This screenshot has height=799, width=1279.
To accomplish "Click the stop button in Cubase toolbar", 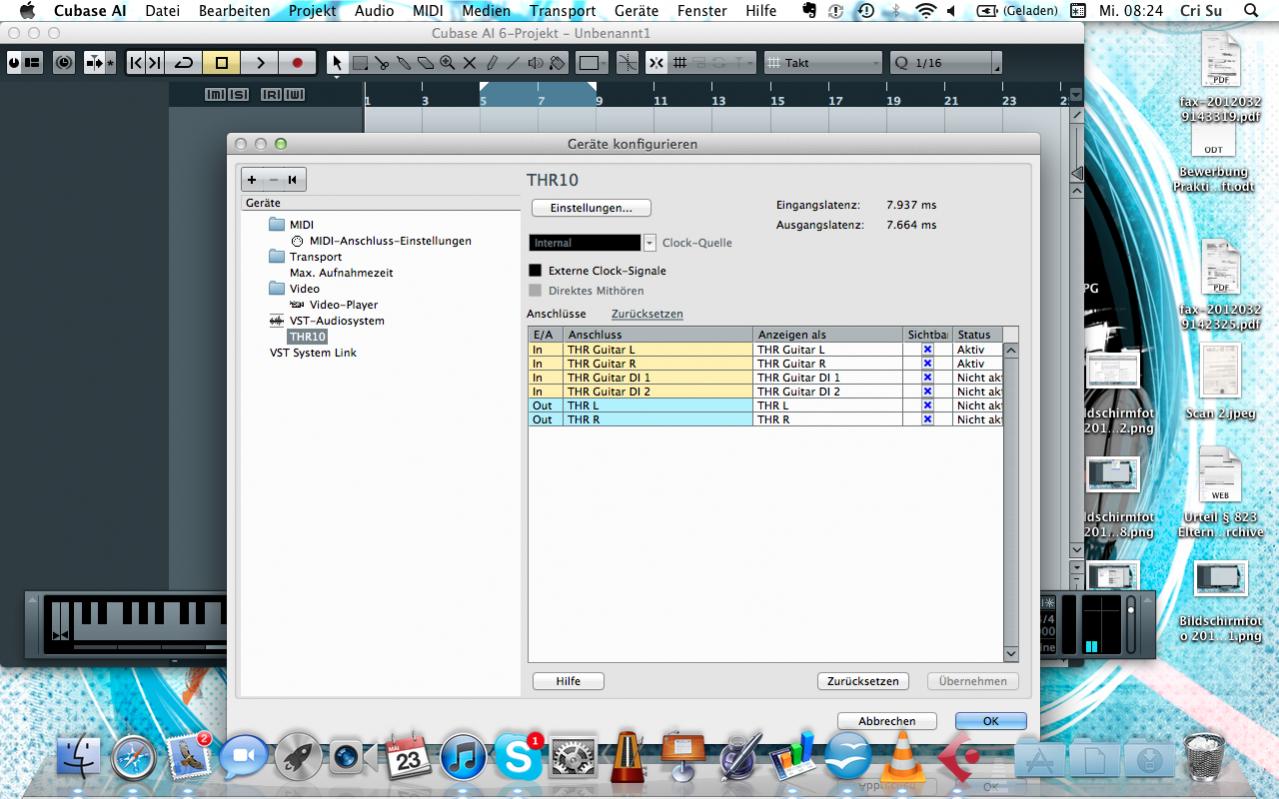I will pos(222,62).
